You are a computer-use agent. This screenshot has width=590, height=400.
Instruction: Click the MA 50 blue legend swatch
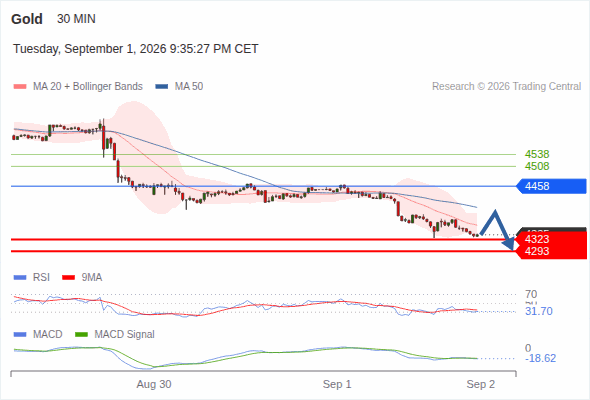pyautogui.click(x=162, y=87)
